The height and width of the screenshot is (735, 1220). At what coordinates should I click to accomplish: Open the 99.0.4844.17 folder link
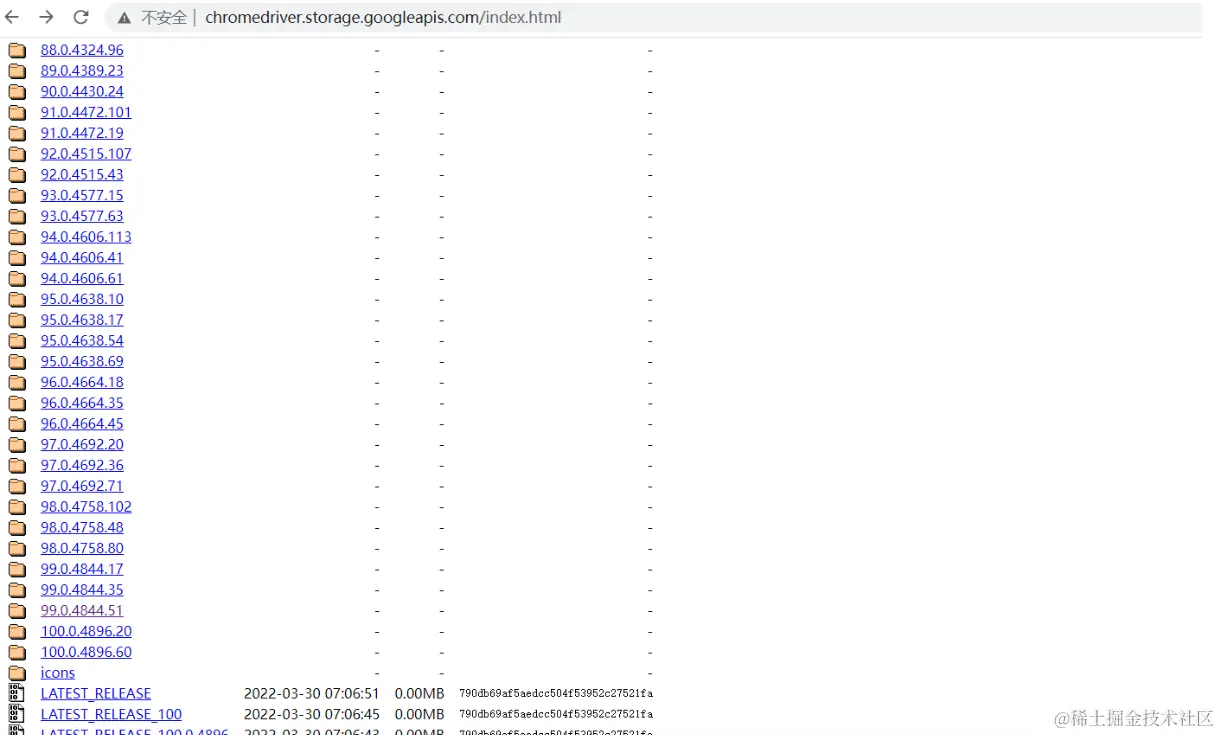click(x=82, y=569)
